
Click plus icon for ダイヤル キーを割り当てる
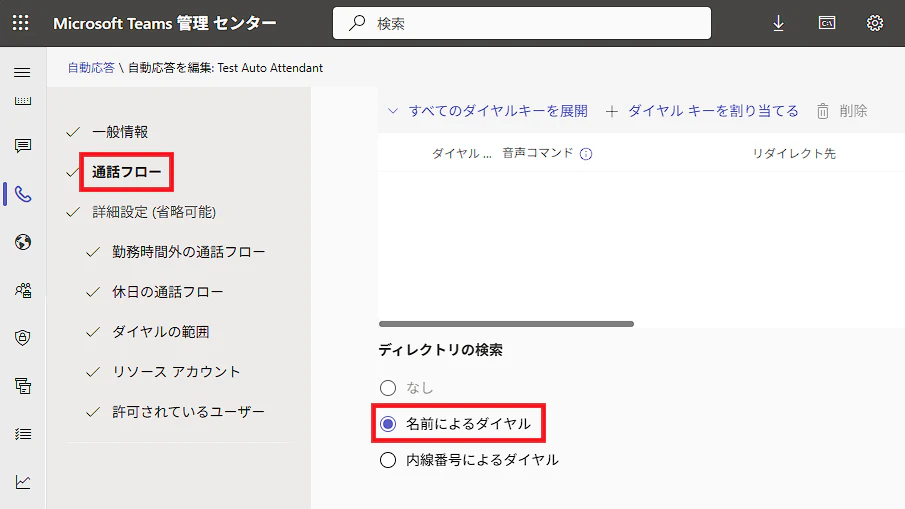[x=612, y=111]
